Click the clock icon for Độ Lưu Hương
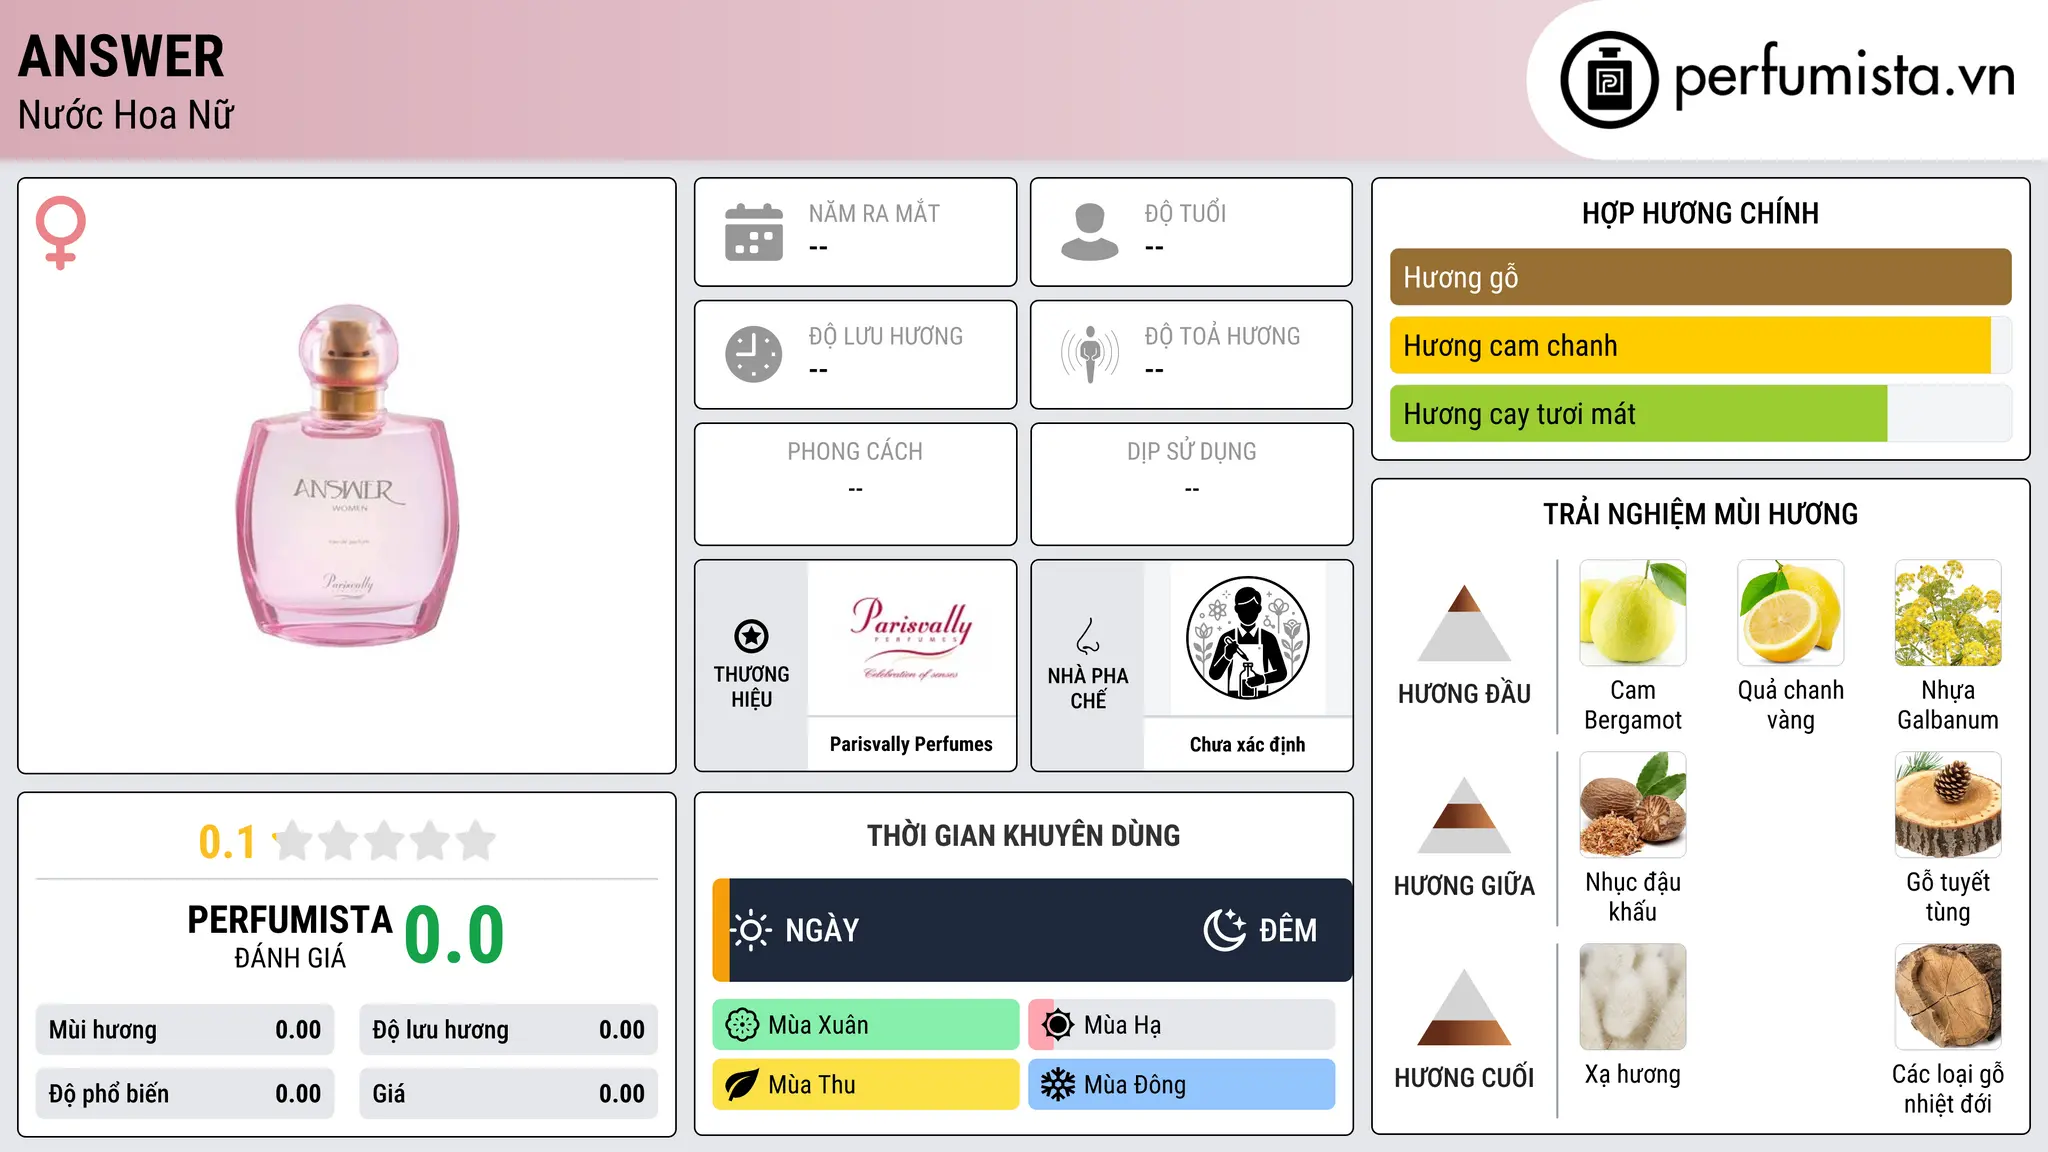Viewport: 2048px width, 1152px height. (754, 354)
